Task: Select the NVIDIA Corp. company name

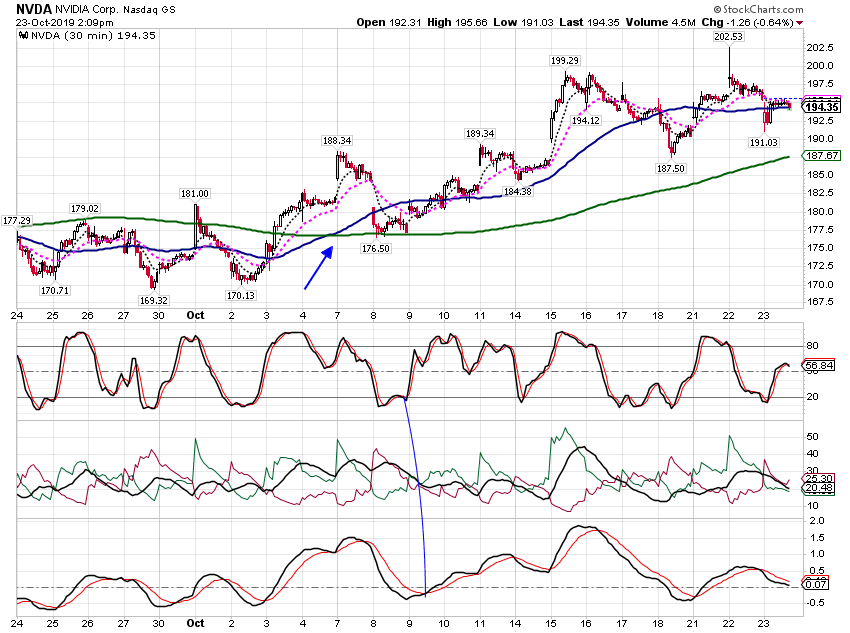Action: [88, 10]
